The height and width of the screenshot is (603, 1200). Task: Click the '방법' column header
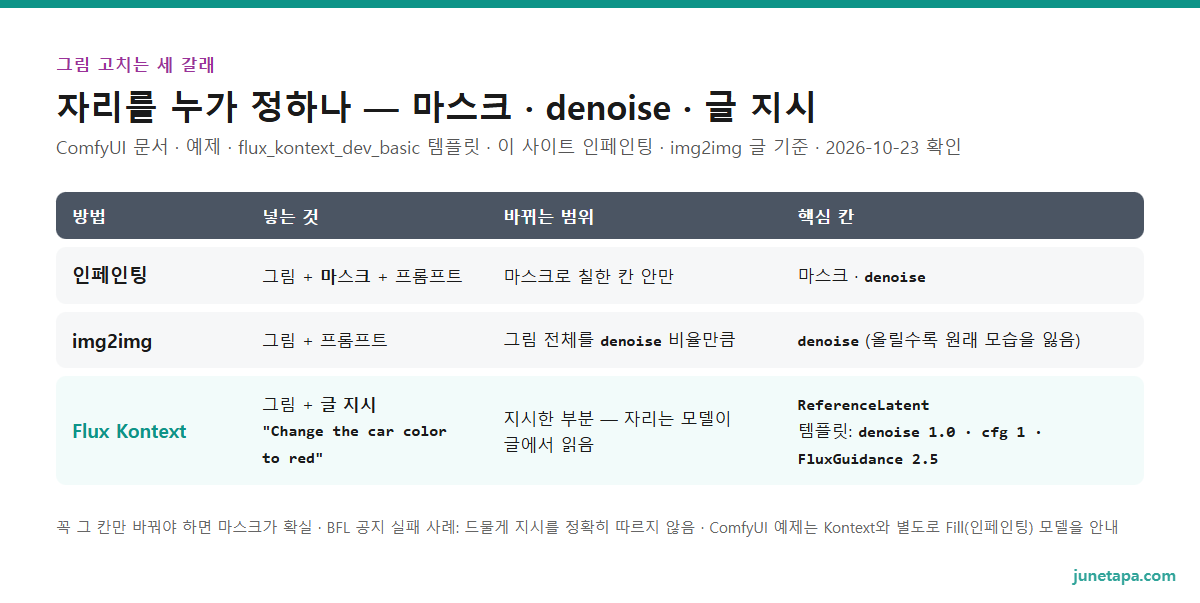(x=89, y=216)
